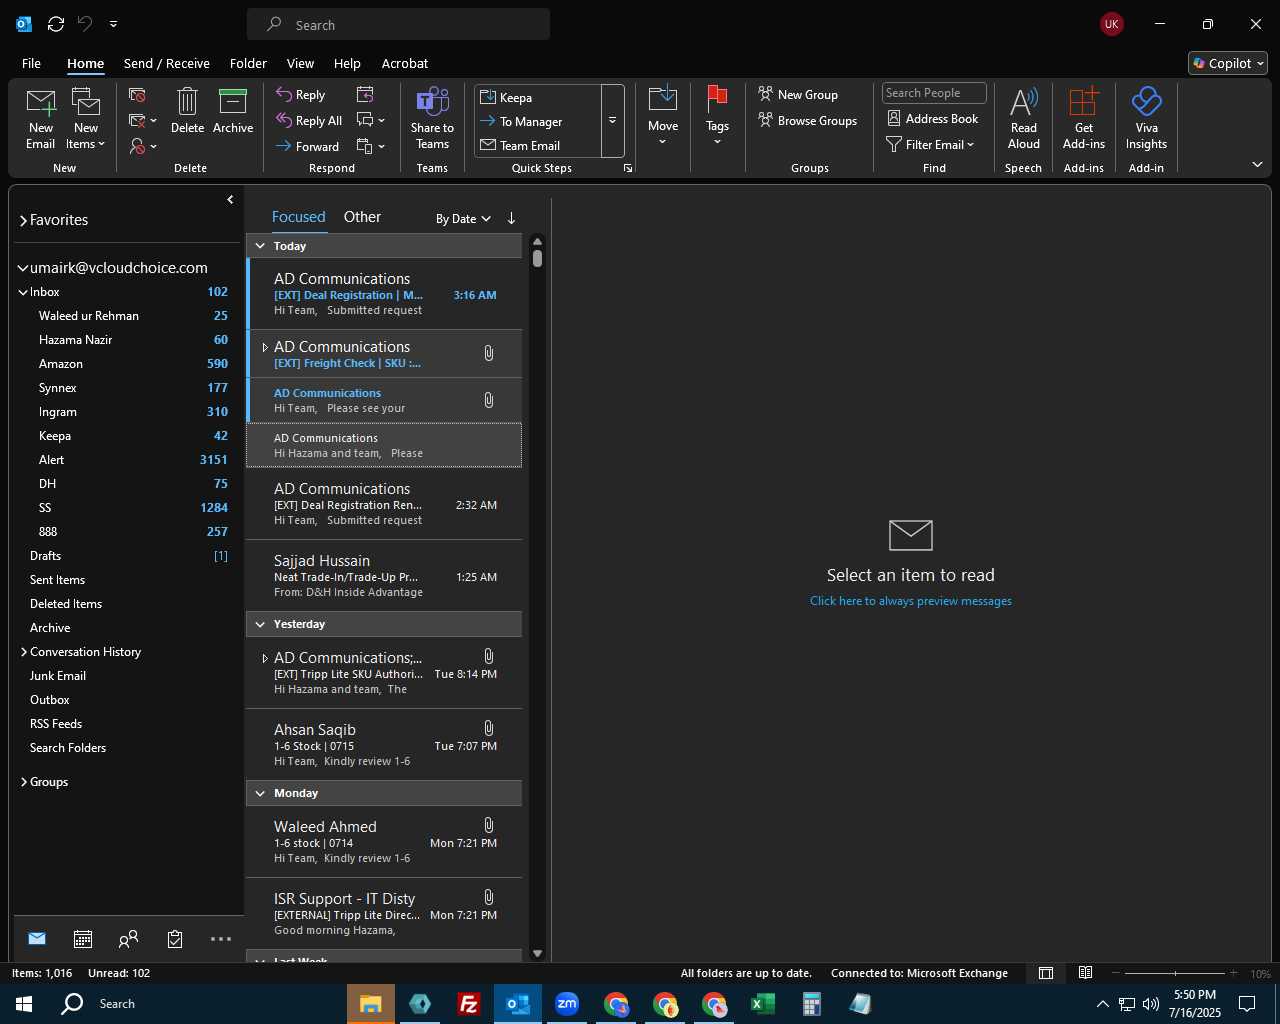Open Viva Insights add-in
This screenshot has height=1024, width=1280.
[1146, 119]
